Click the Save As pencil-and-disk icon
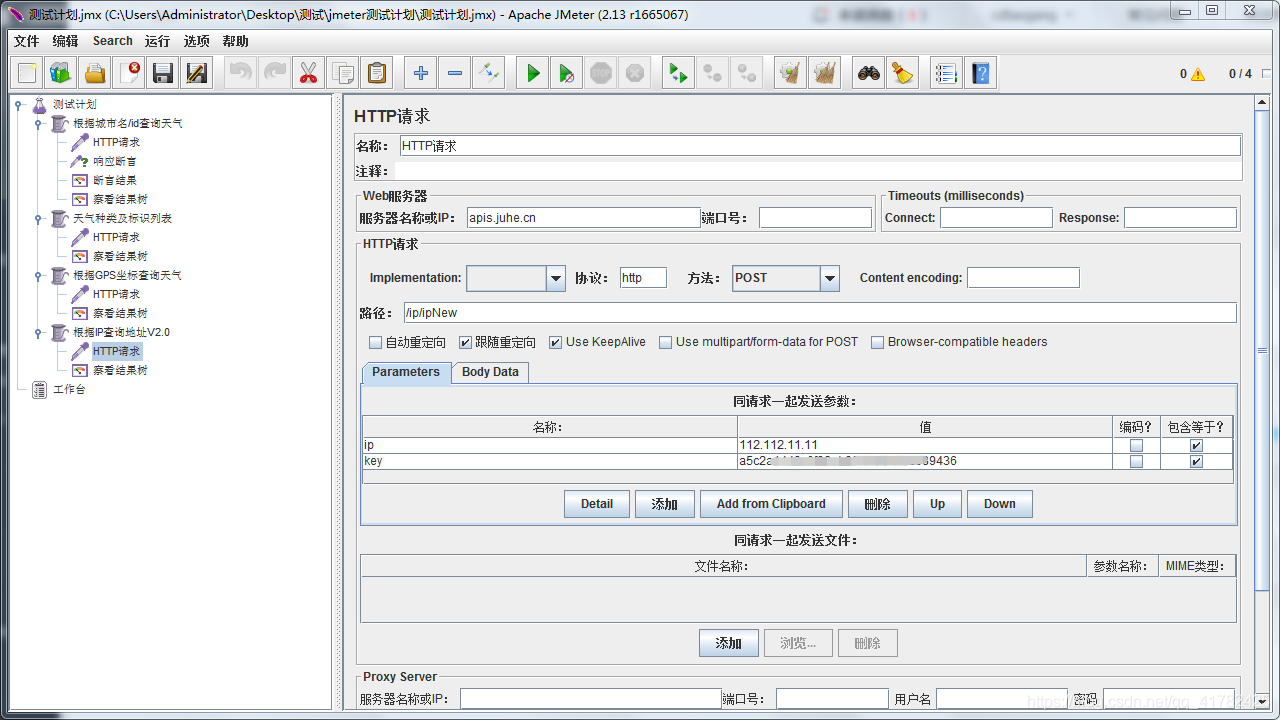The image size is (1280, 720). pyautogui.click(x=197, y=73)
